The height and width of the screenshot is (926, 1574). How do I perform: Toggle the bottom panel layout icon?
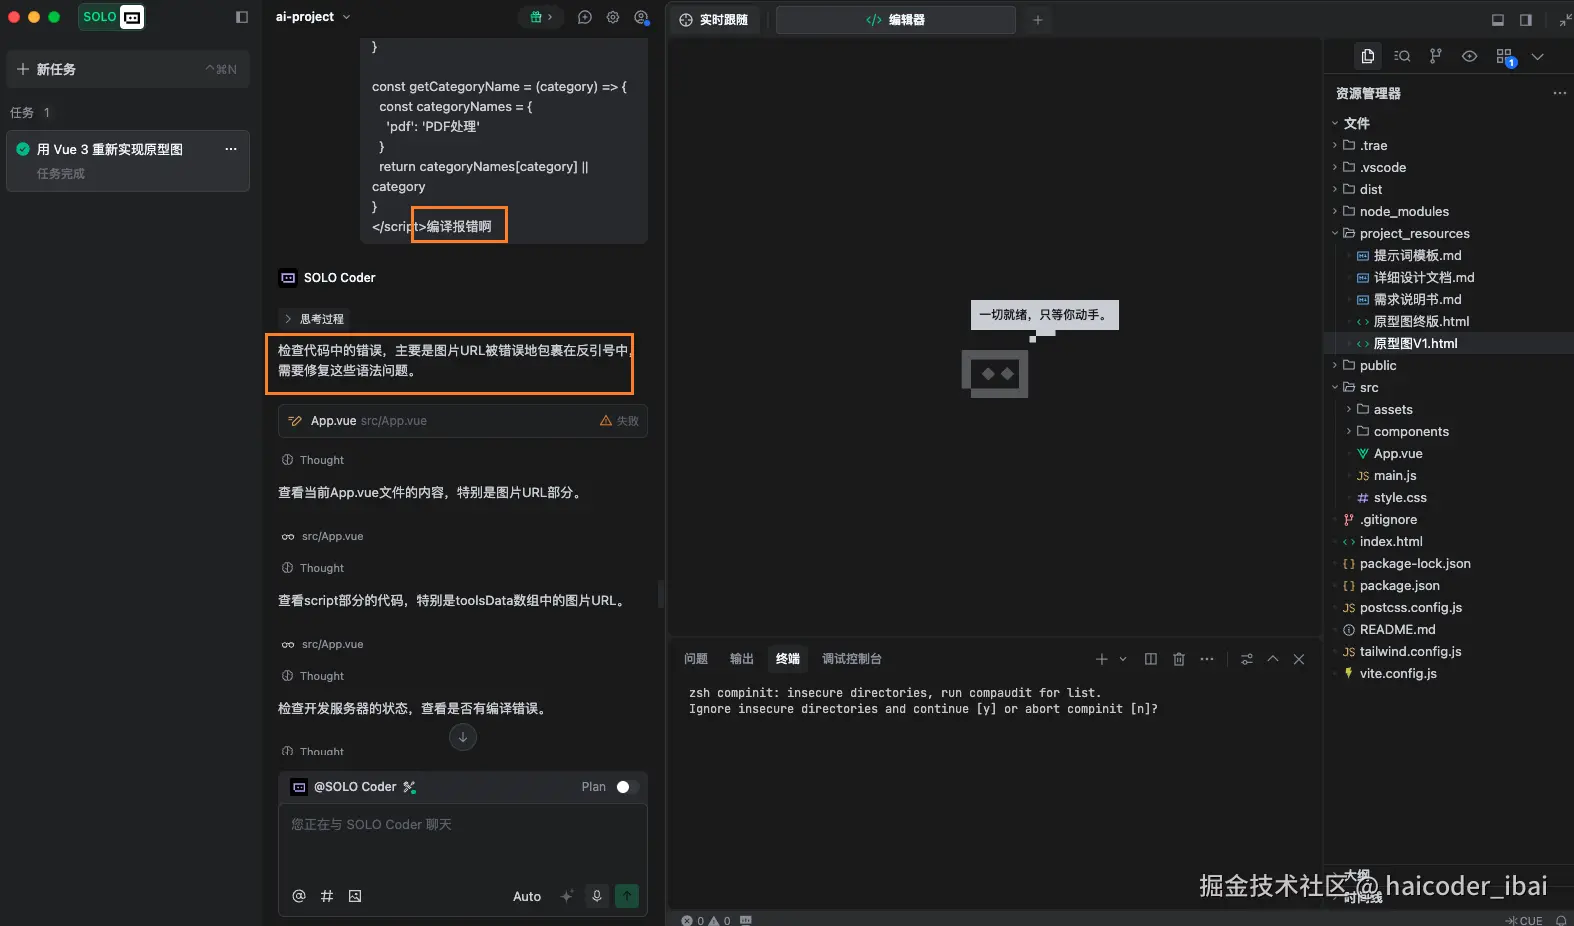[x=1498, y=20]
